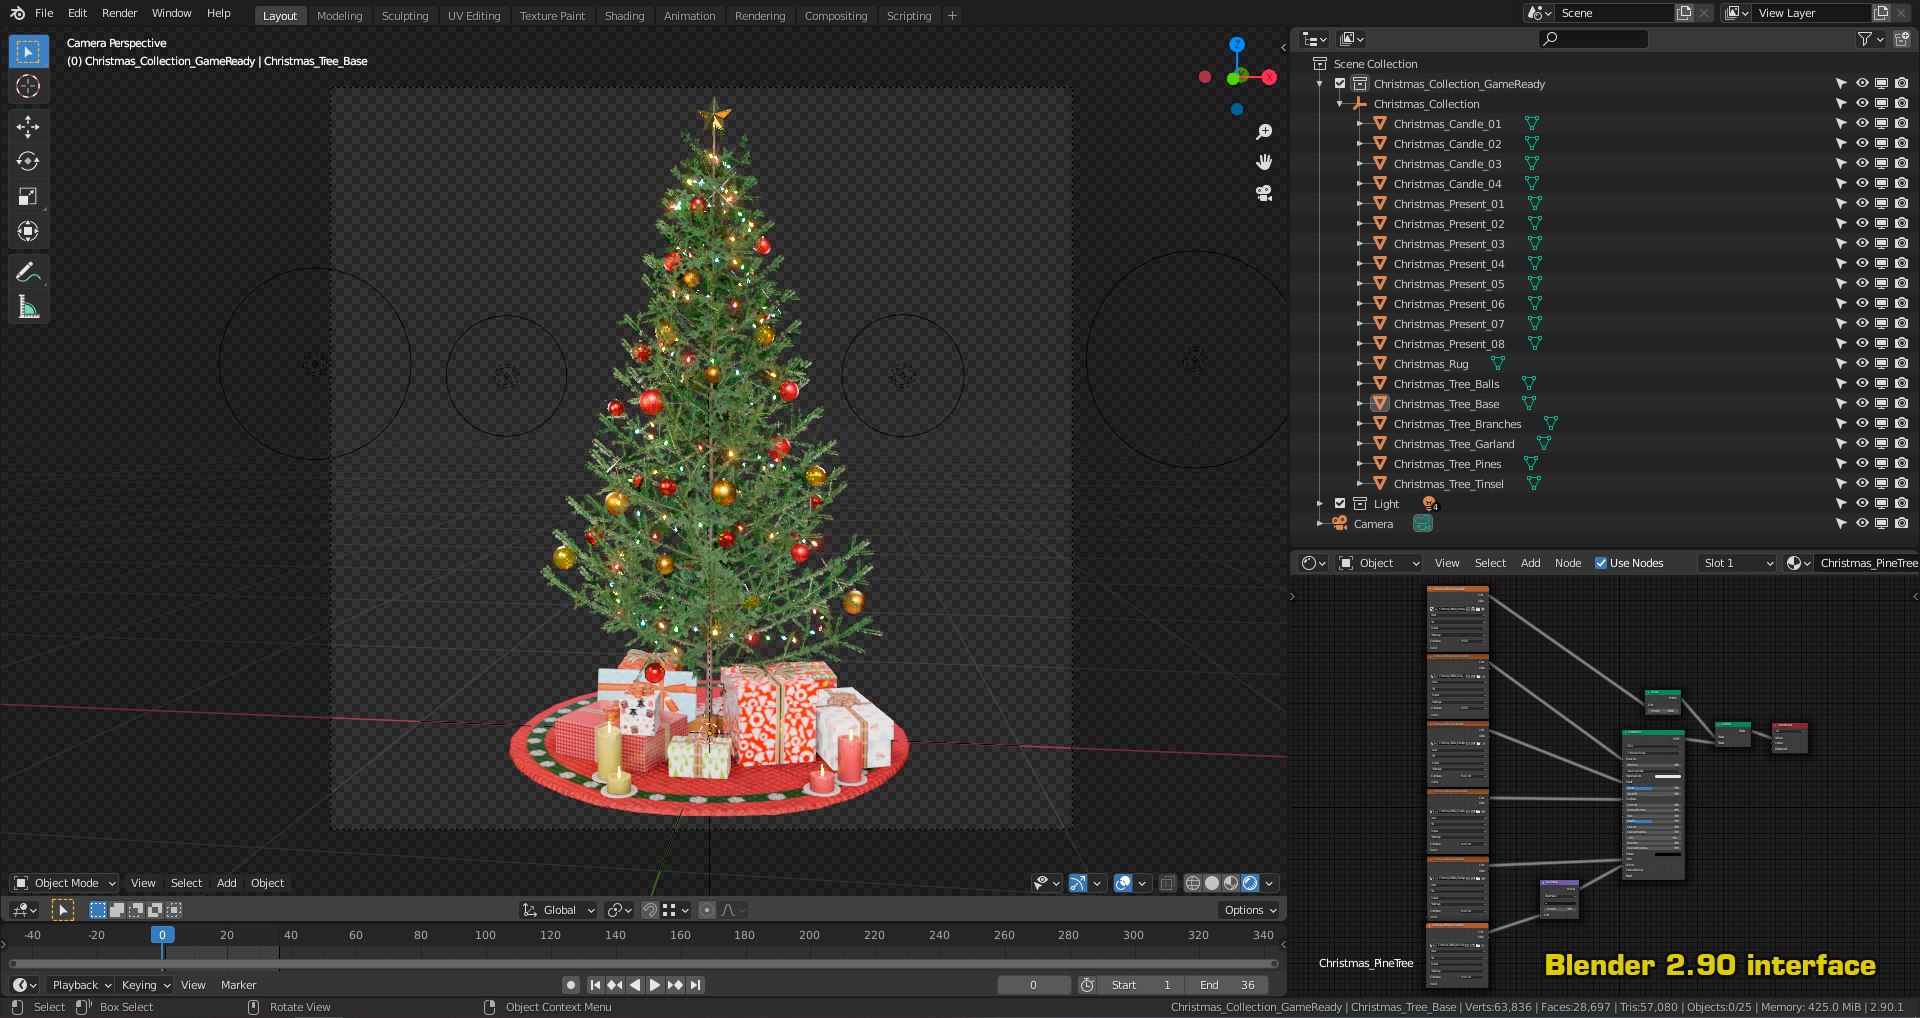The width and height of the screenshot is (1920, 1018).
Task: Select the Select Box tool
Action: 28,51
